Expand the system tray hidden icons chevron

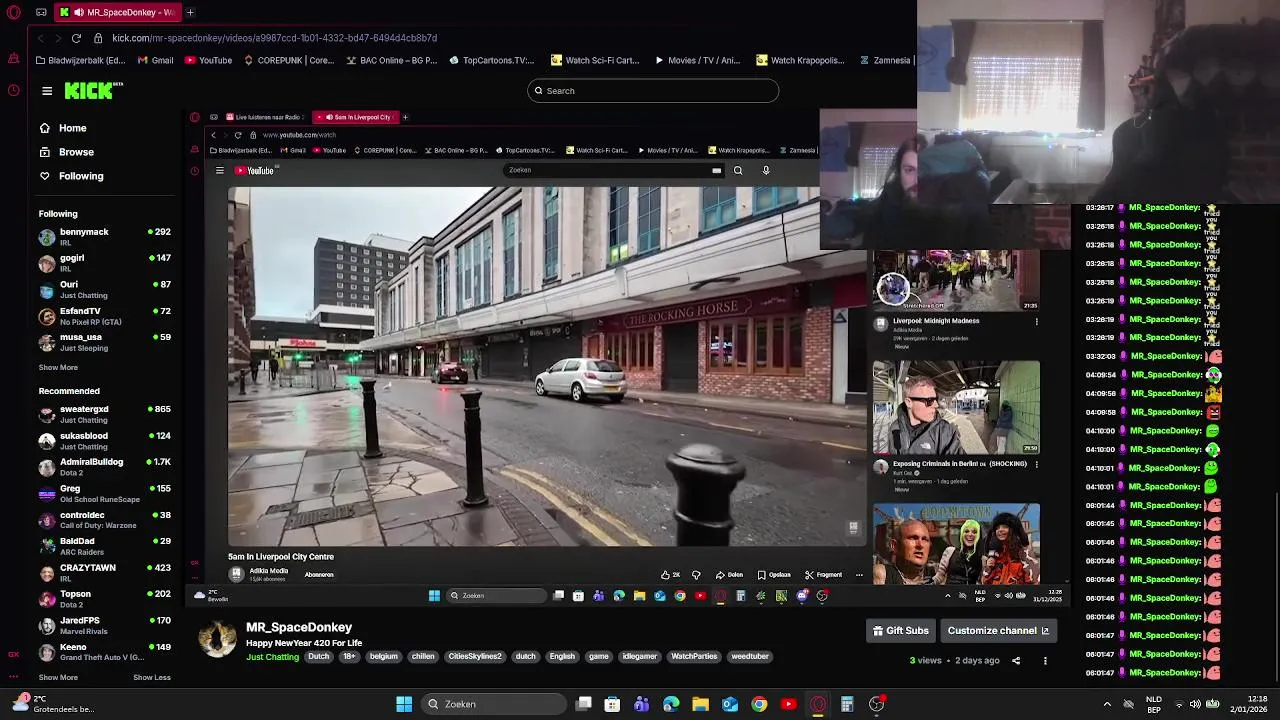pyautogui.click(x=1107, y=704)
